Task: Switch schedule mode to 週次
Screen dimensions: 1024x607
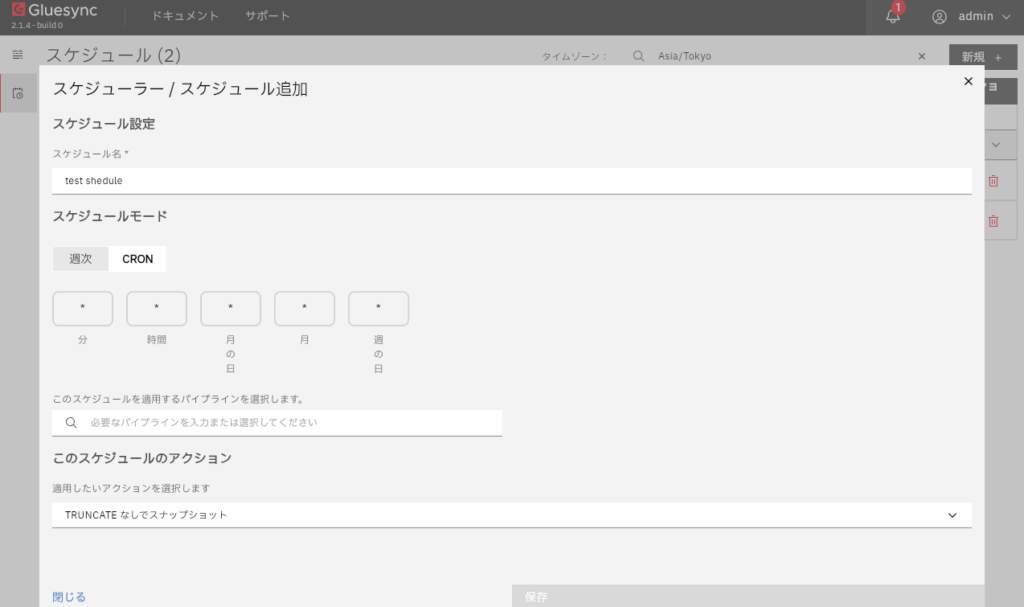Action: coord(80,259)
